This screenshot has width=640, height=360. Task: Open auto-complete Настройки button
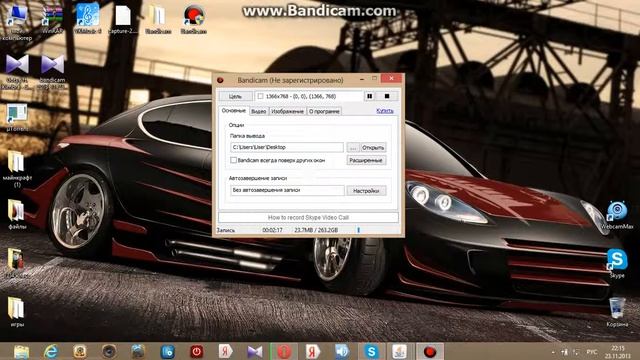click(366, 191)
